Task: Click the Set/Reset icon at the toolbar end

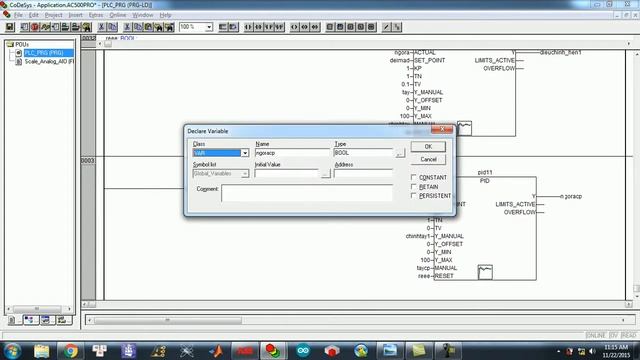Action: (x=397, y=27)
